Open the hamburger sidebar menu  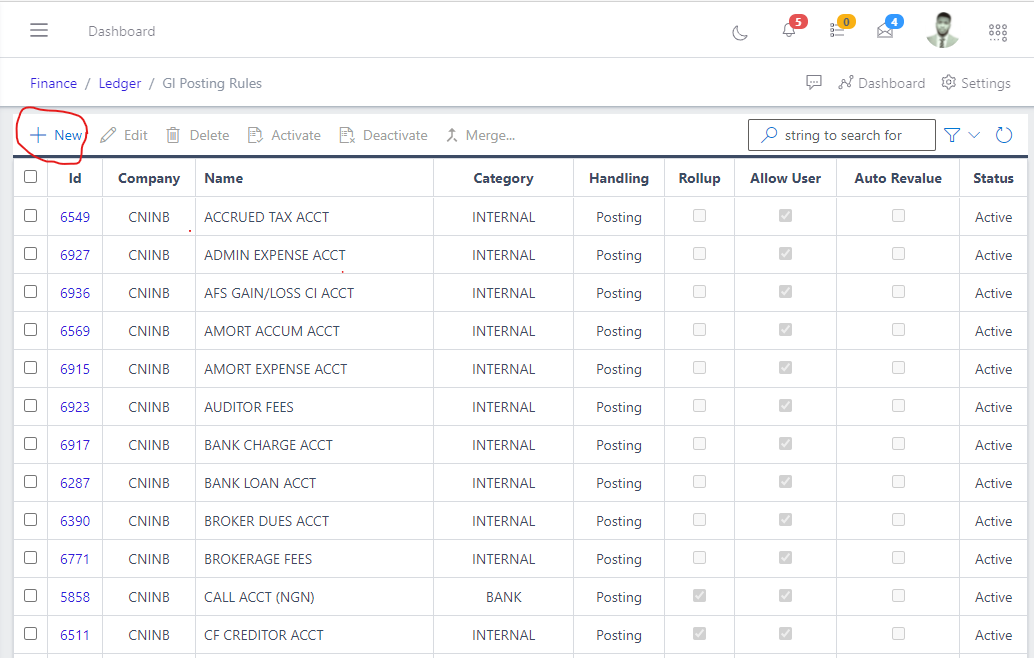pyautogui.click(x=39, y=30)
